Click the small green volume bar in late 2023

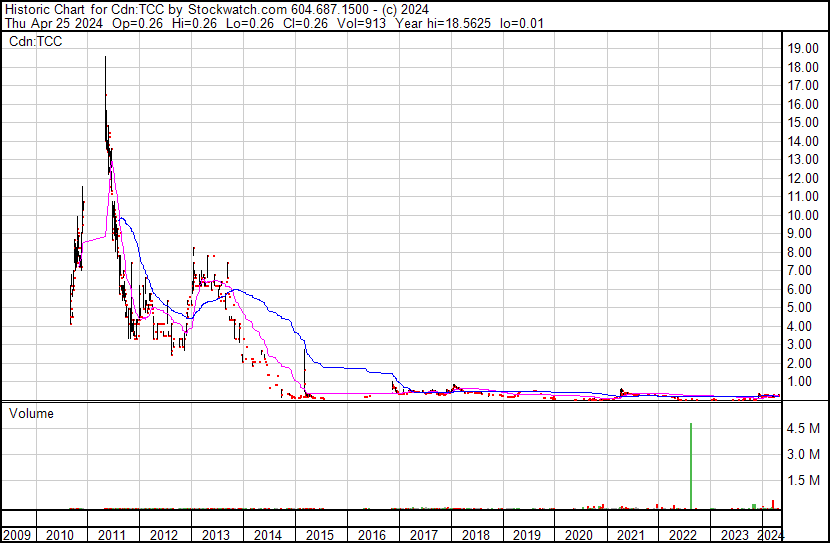754,506
